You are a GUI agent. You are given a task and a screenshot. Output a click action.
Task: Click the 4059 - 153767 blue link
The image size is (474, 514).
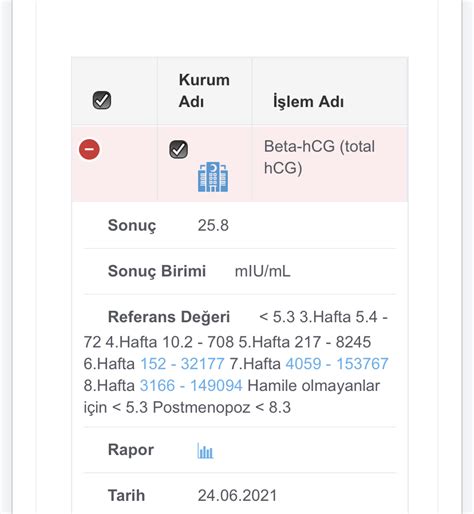point(337,364)
